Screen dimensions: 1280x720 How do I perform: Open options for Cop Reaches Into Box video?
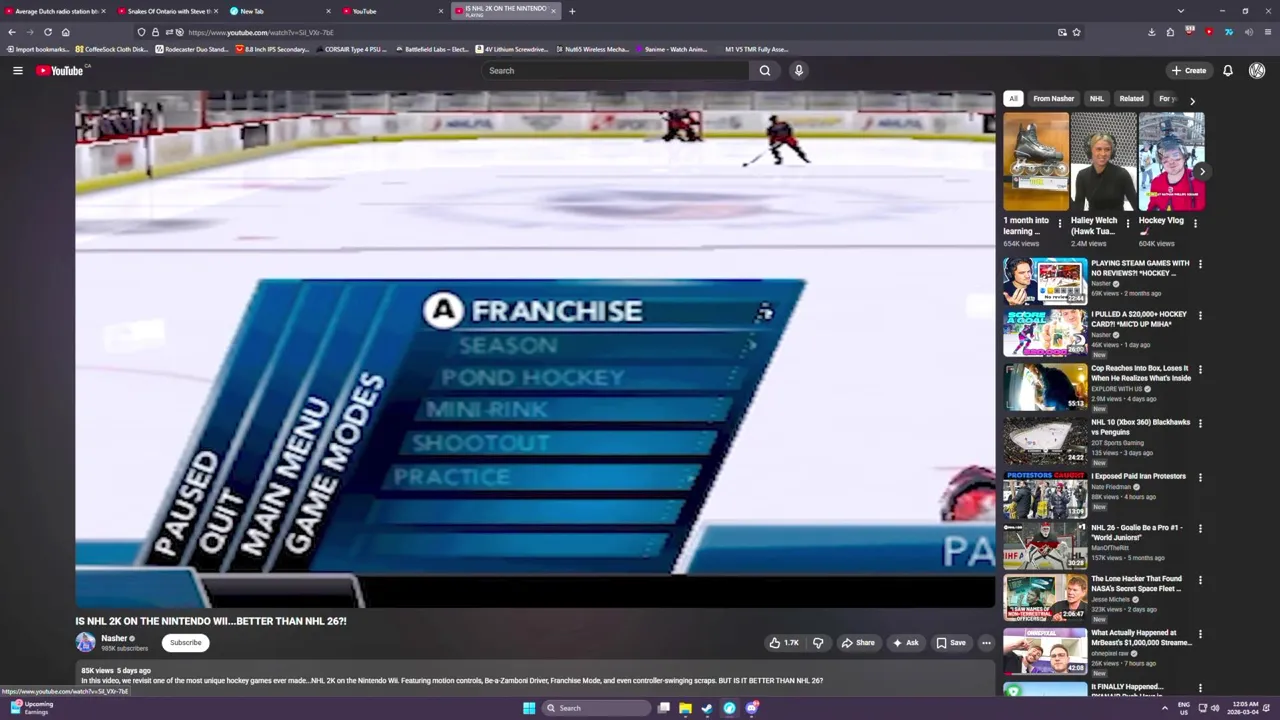tap(1200, 369)
